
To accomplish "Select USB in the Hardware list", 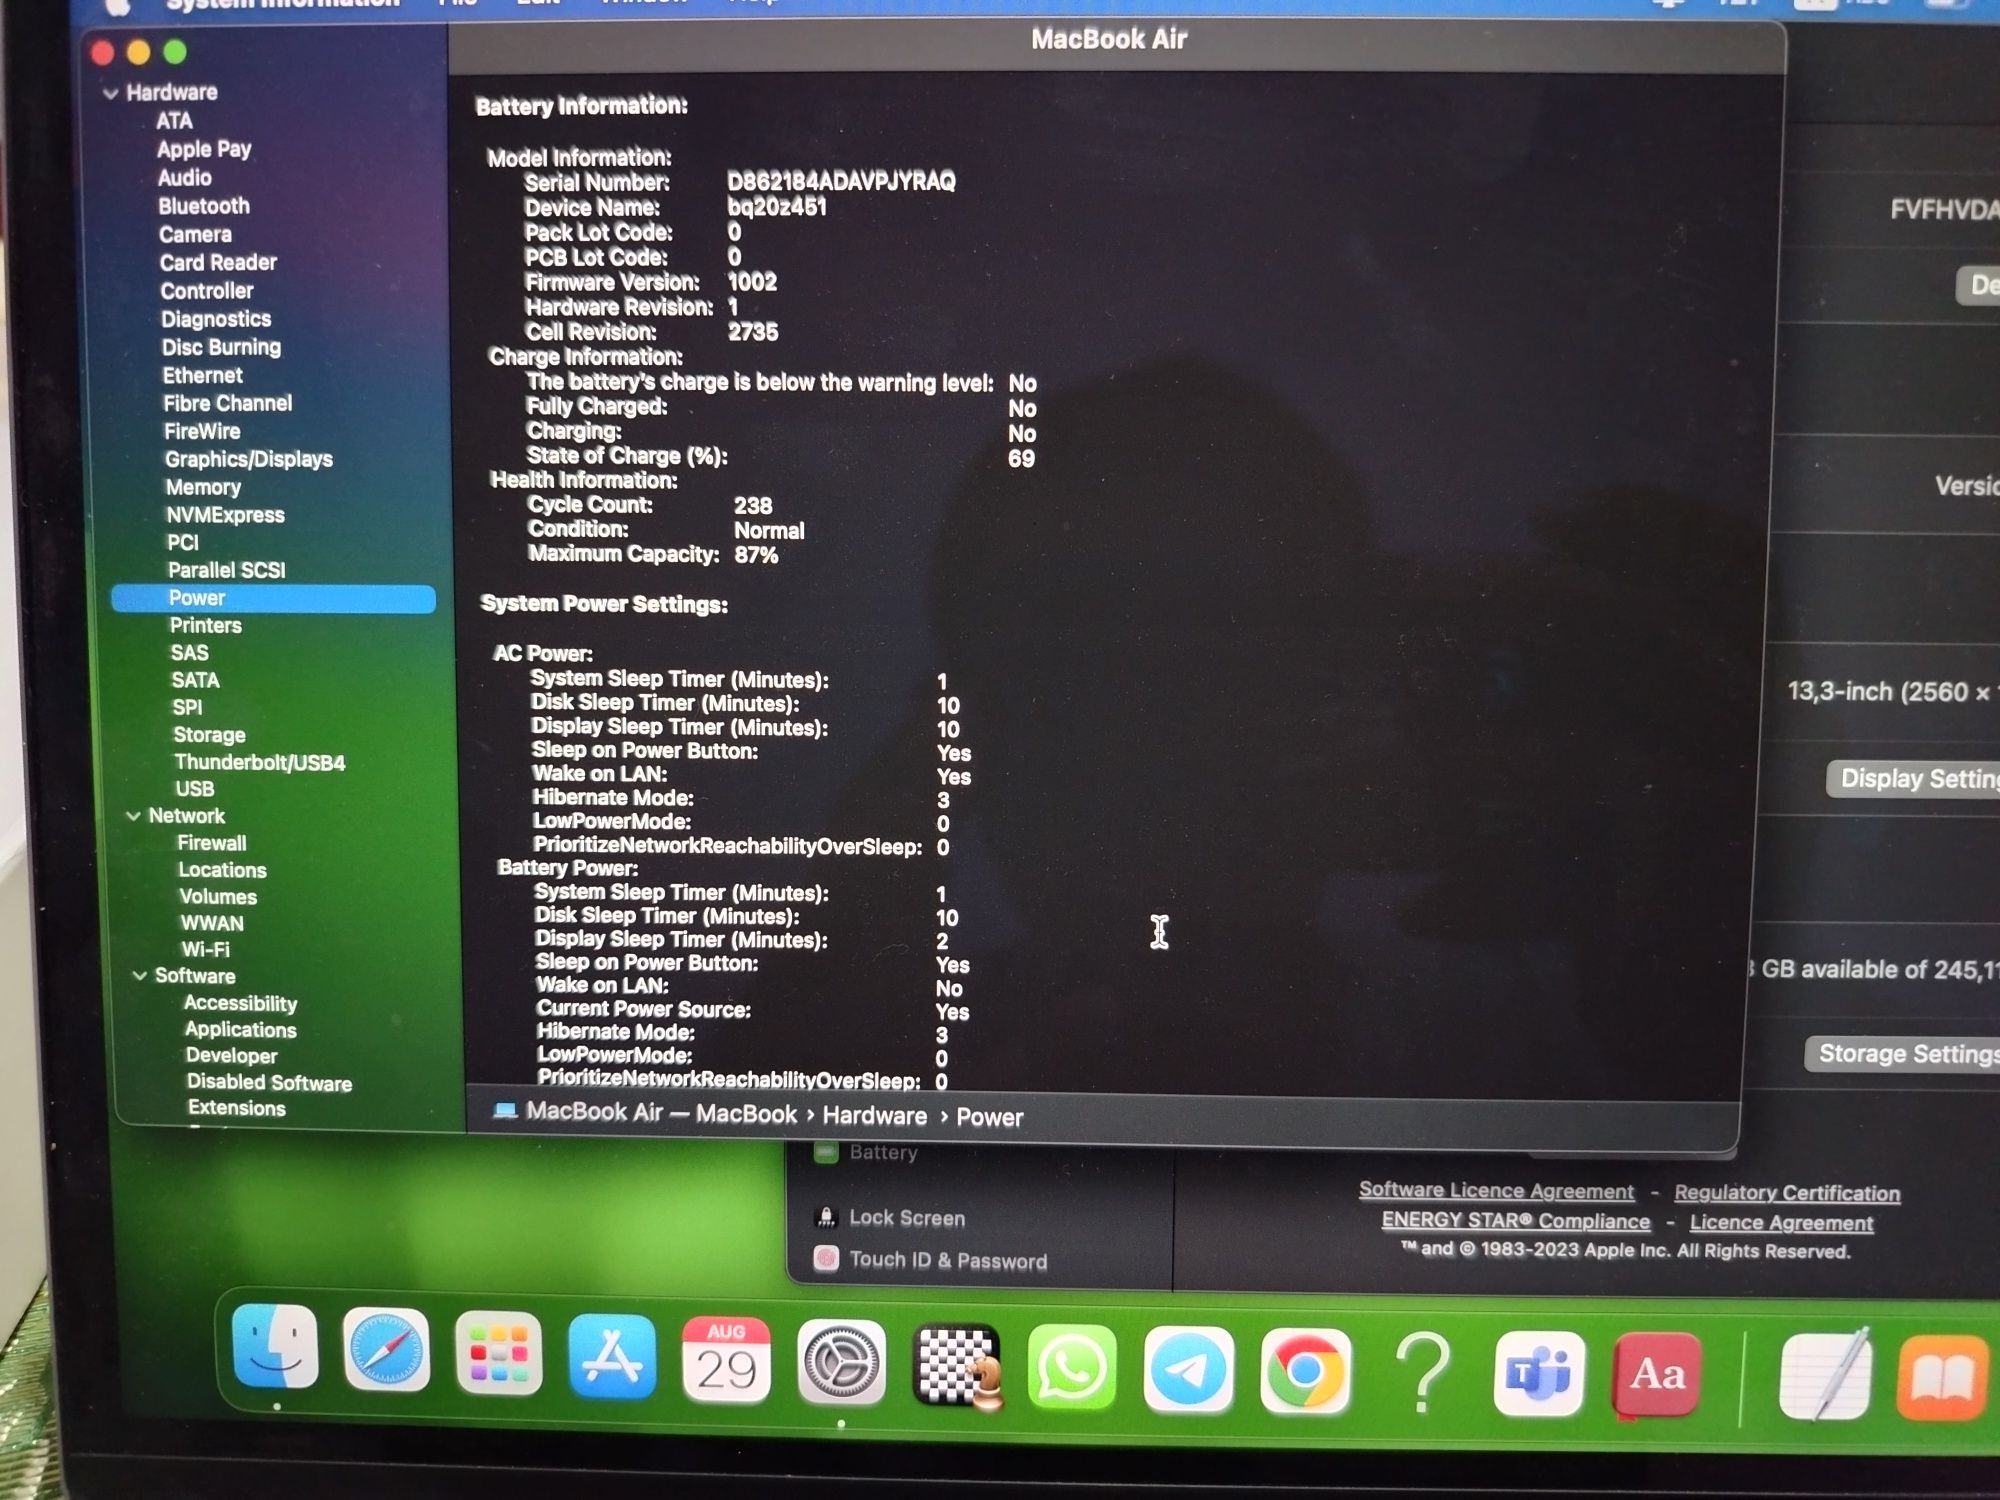I will click(x=195, y=789).
